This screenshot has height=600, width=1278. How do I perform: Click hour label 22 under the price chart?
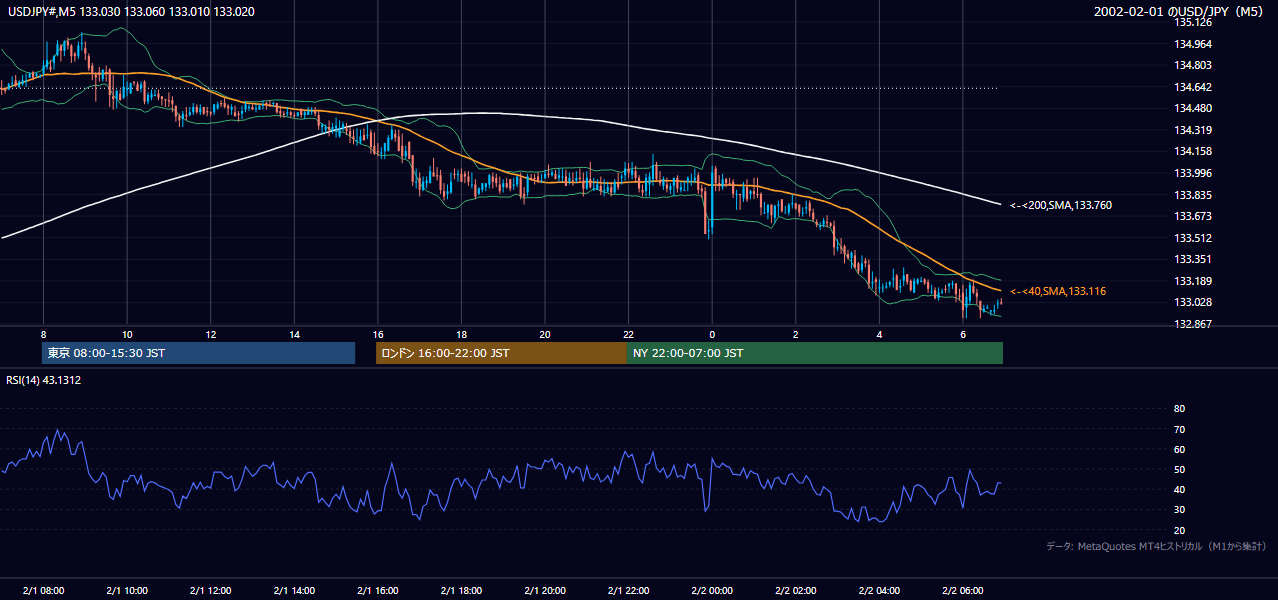(x=628, y=334)
